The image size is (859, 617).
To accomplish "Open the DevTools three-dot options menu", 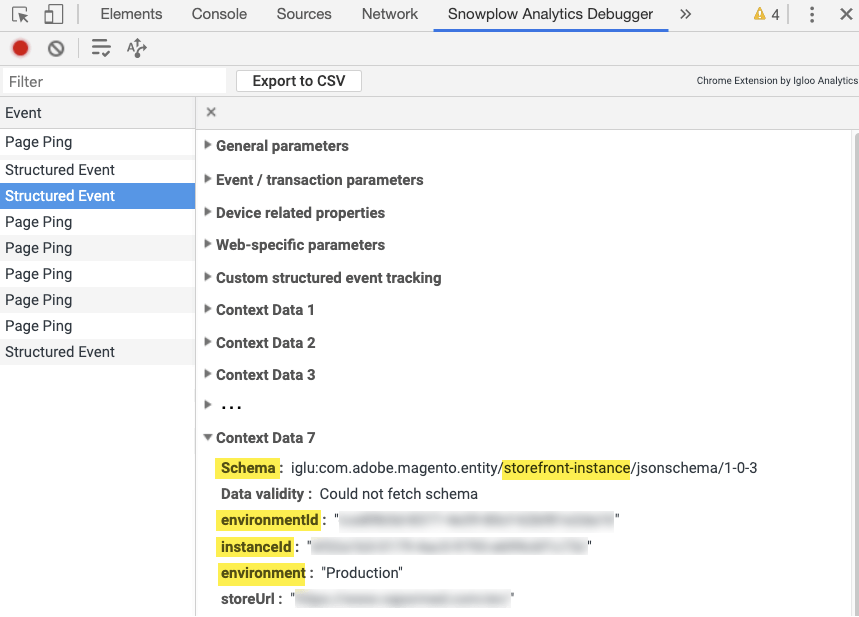I will coord(811,15).
